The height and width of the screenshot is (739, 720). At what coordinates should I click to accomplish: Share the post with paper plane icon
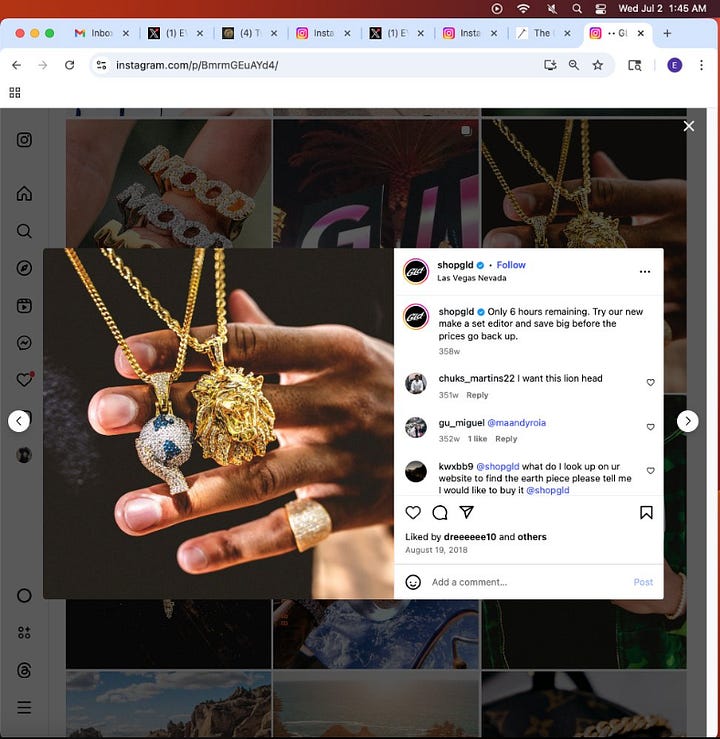coord(466,512)
